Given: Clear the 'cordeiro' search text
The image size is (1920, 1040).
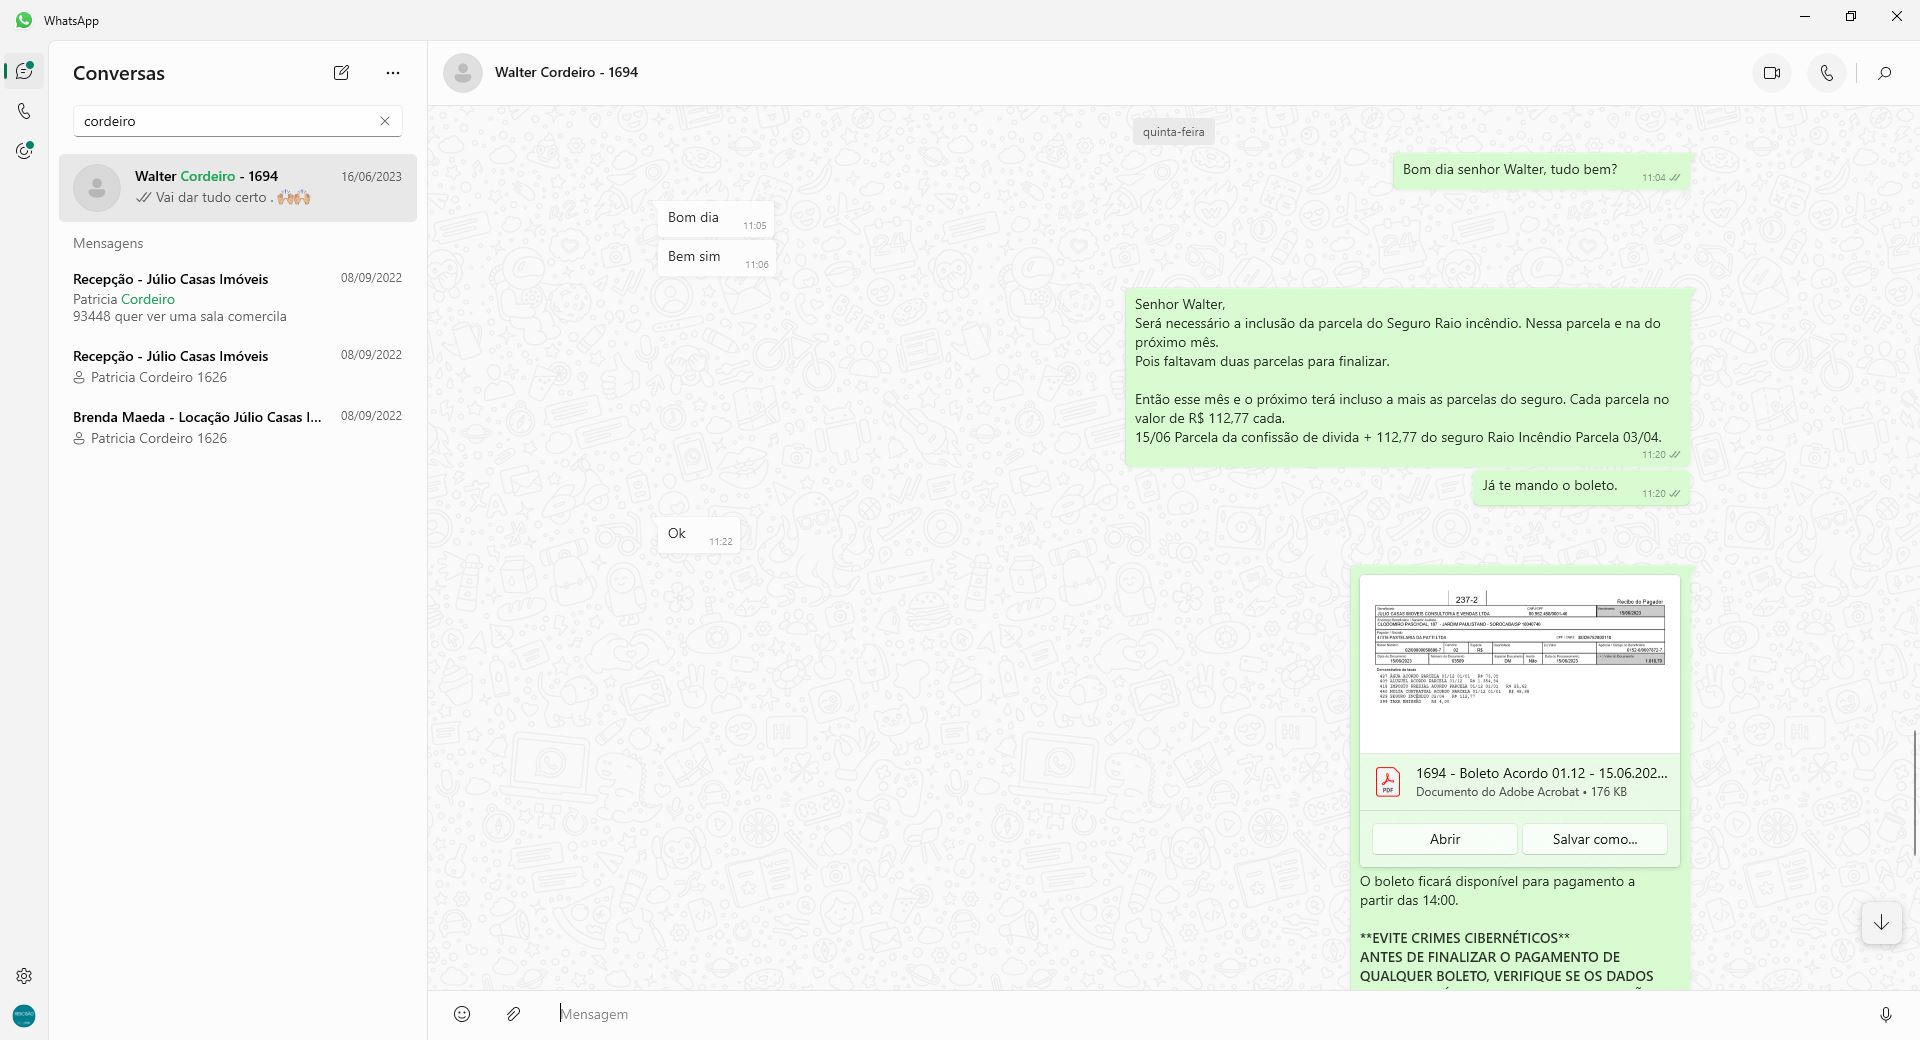Looking at the screenshot, I should pos(385,121).
